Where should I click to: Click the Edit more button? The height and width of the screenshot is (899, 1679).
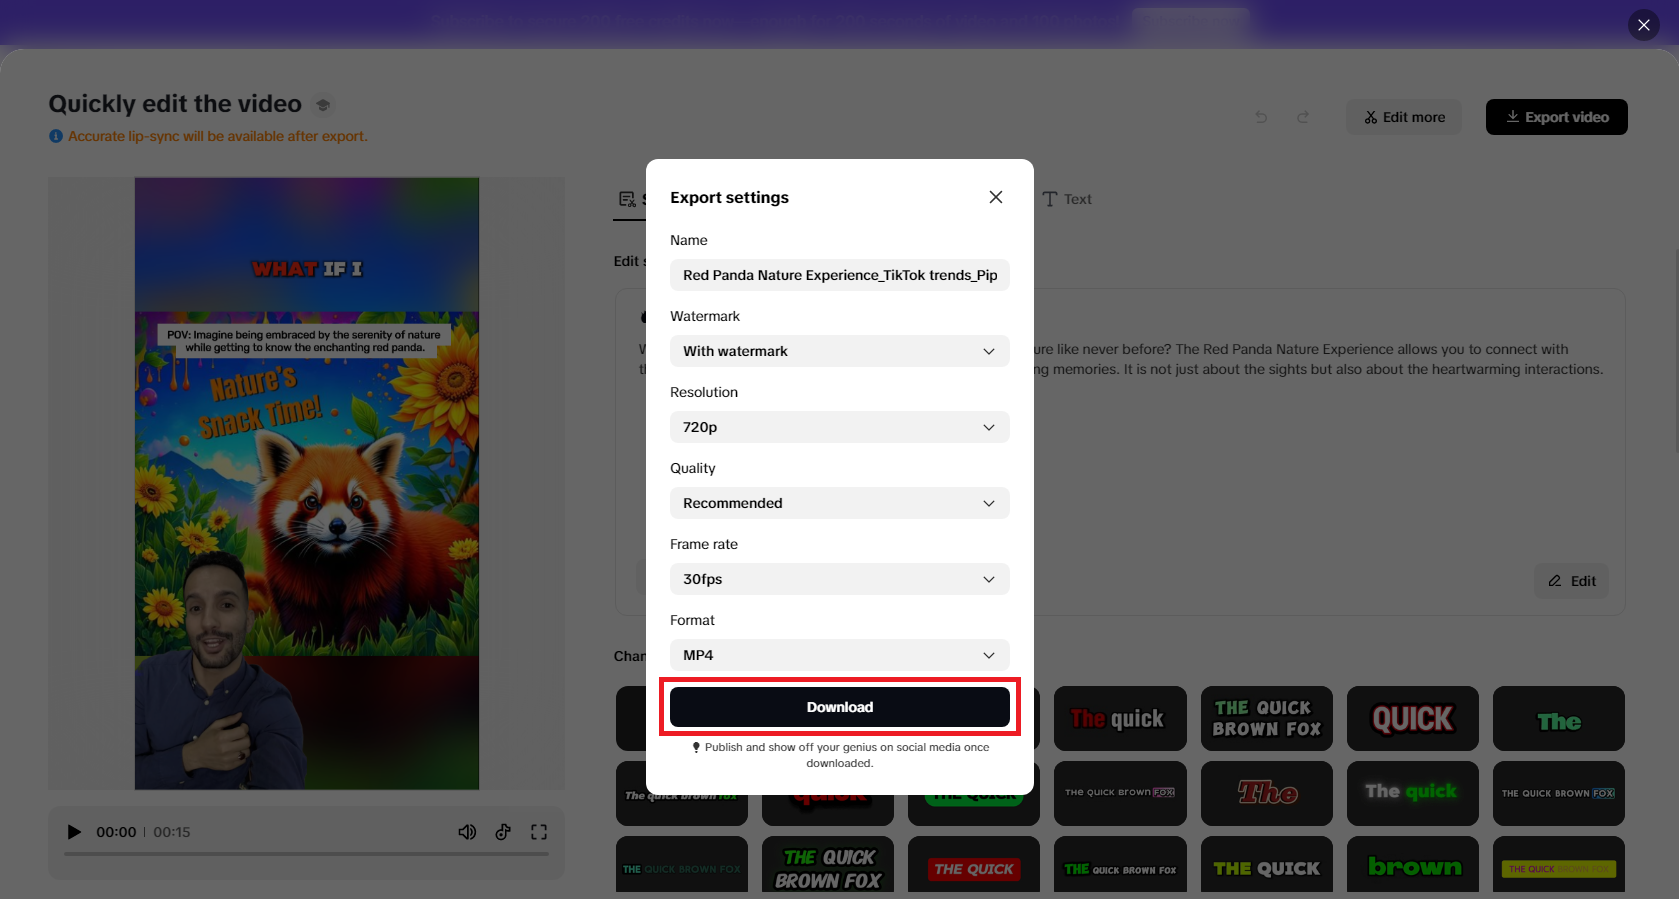[x=1403, y=117]
